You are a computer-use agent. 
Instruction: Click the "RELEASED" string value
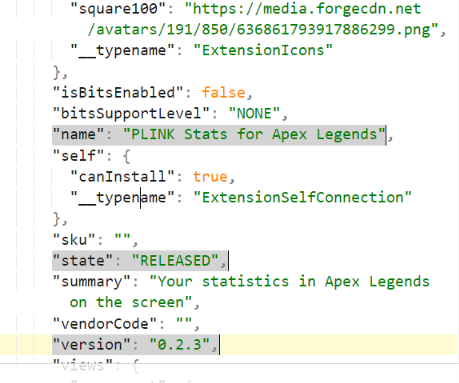175,261
